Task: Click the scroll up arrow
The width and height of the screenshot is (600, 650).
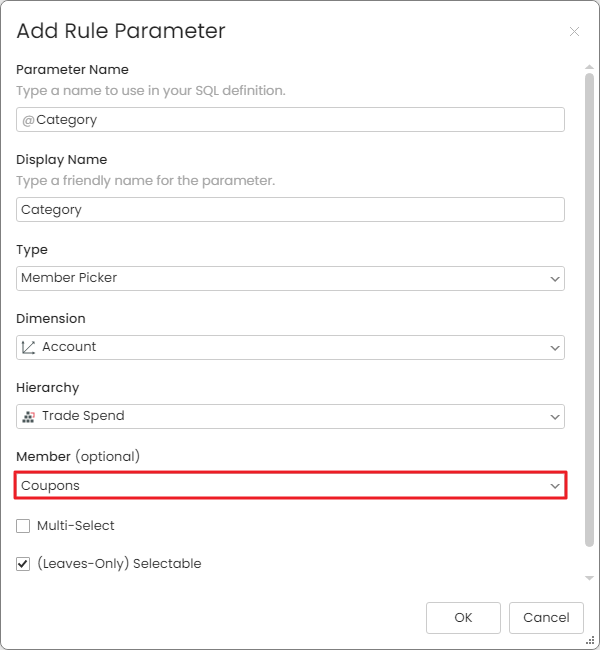Action: (589, 67)
